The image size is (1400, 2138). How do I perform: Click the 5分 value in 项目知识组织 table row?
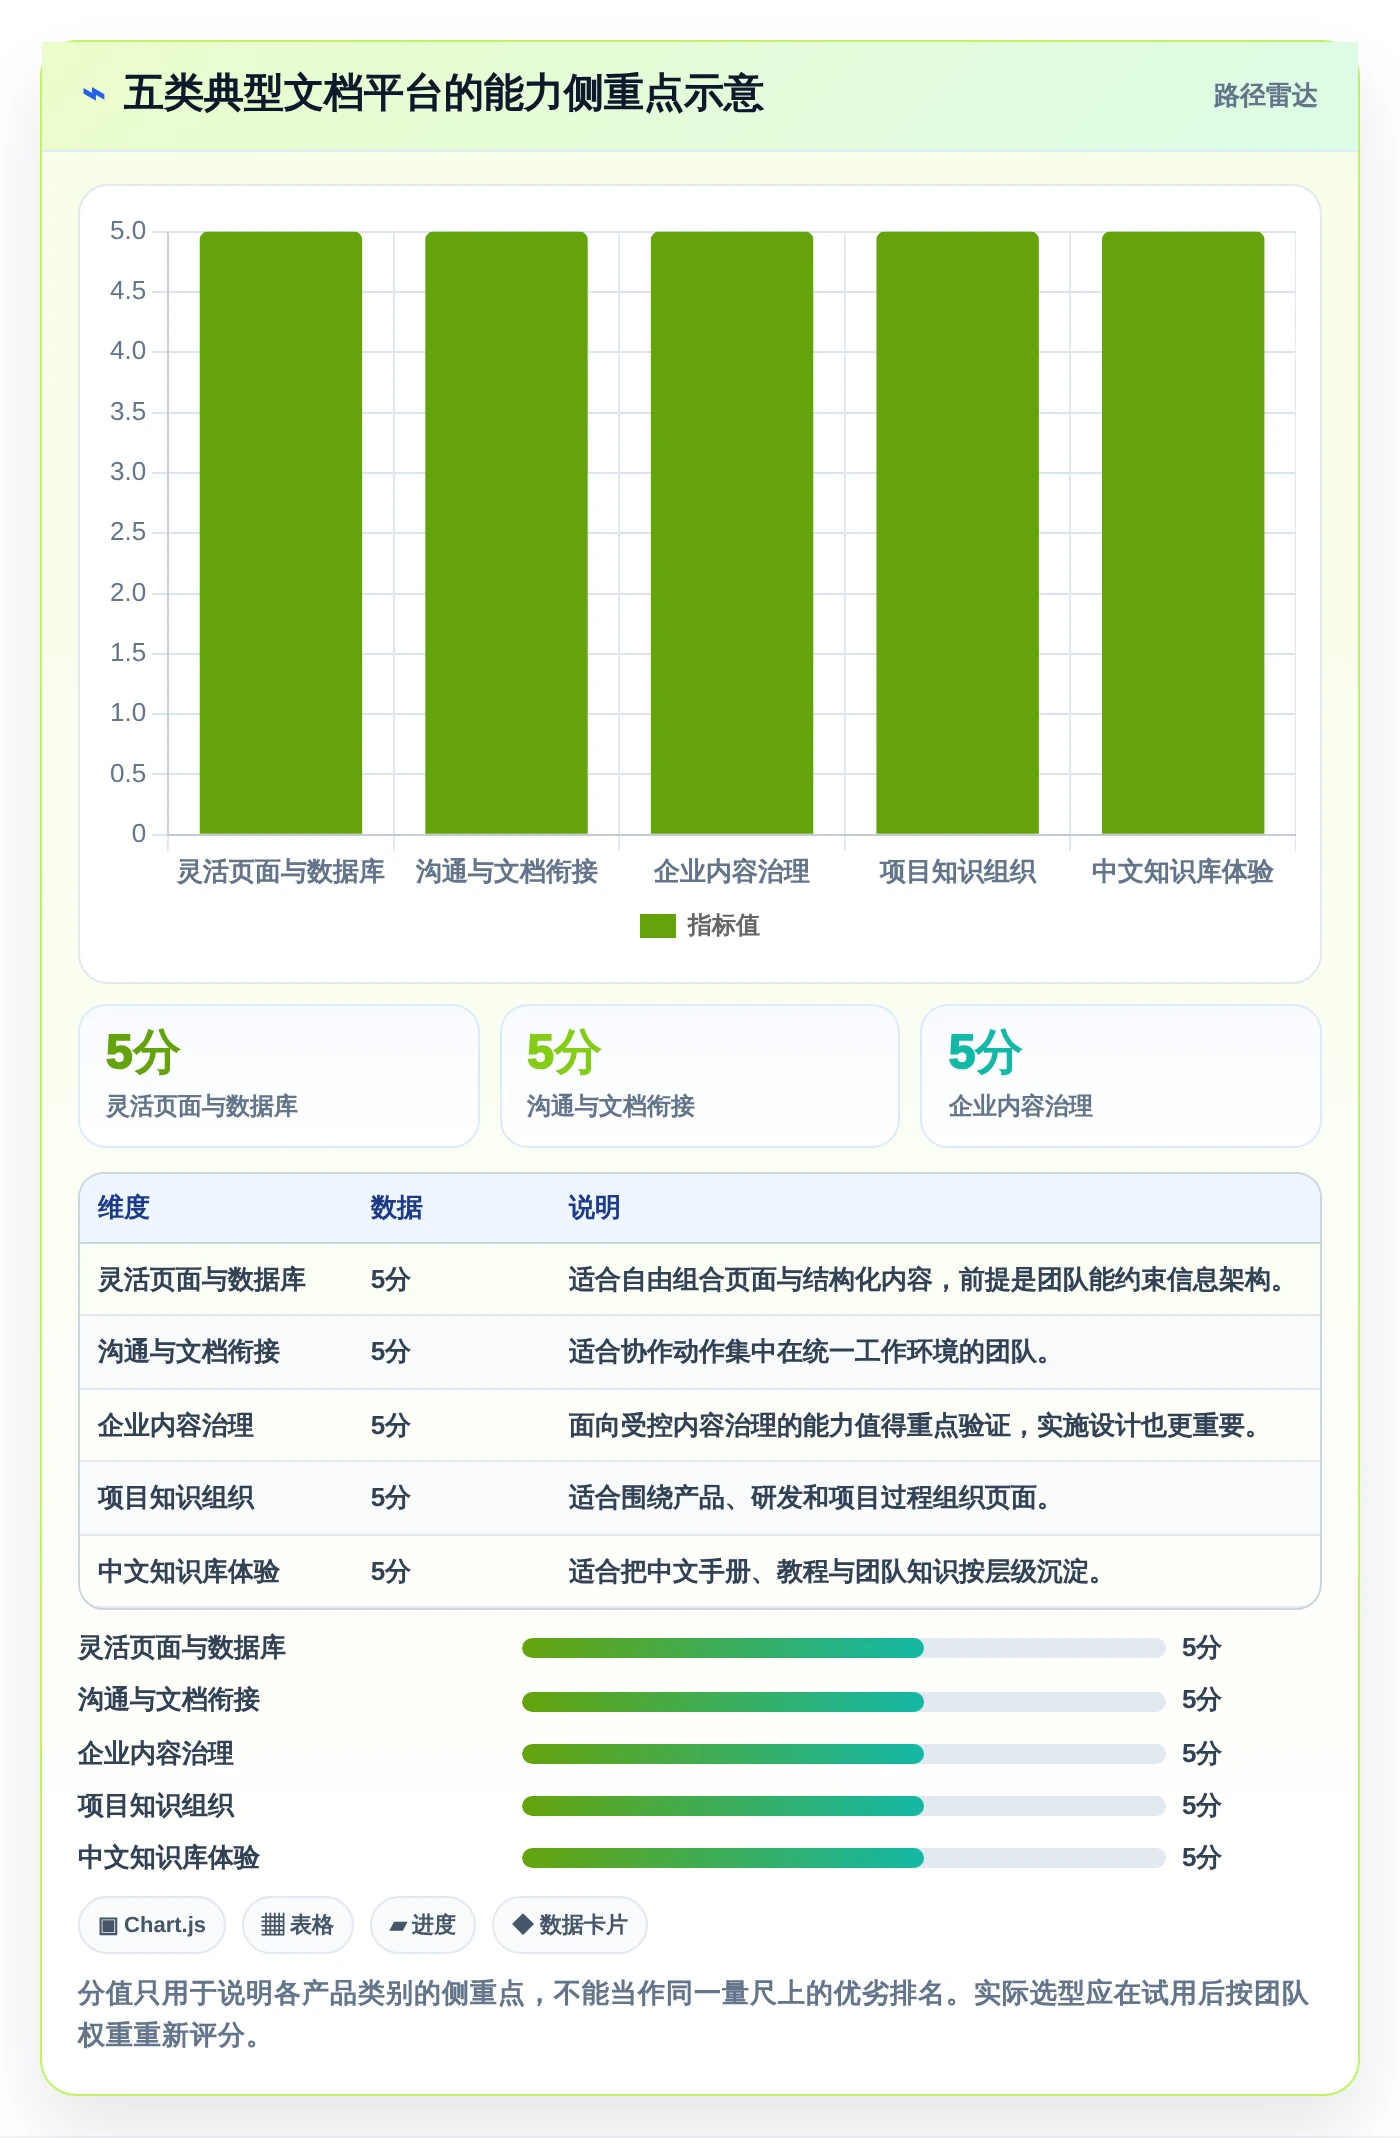390,1498
